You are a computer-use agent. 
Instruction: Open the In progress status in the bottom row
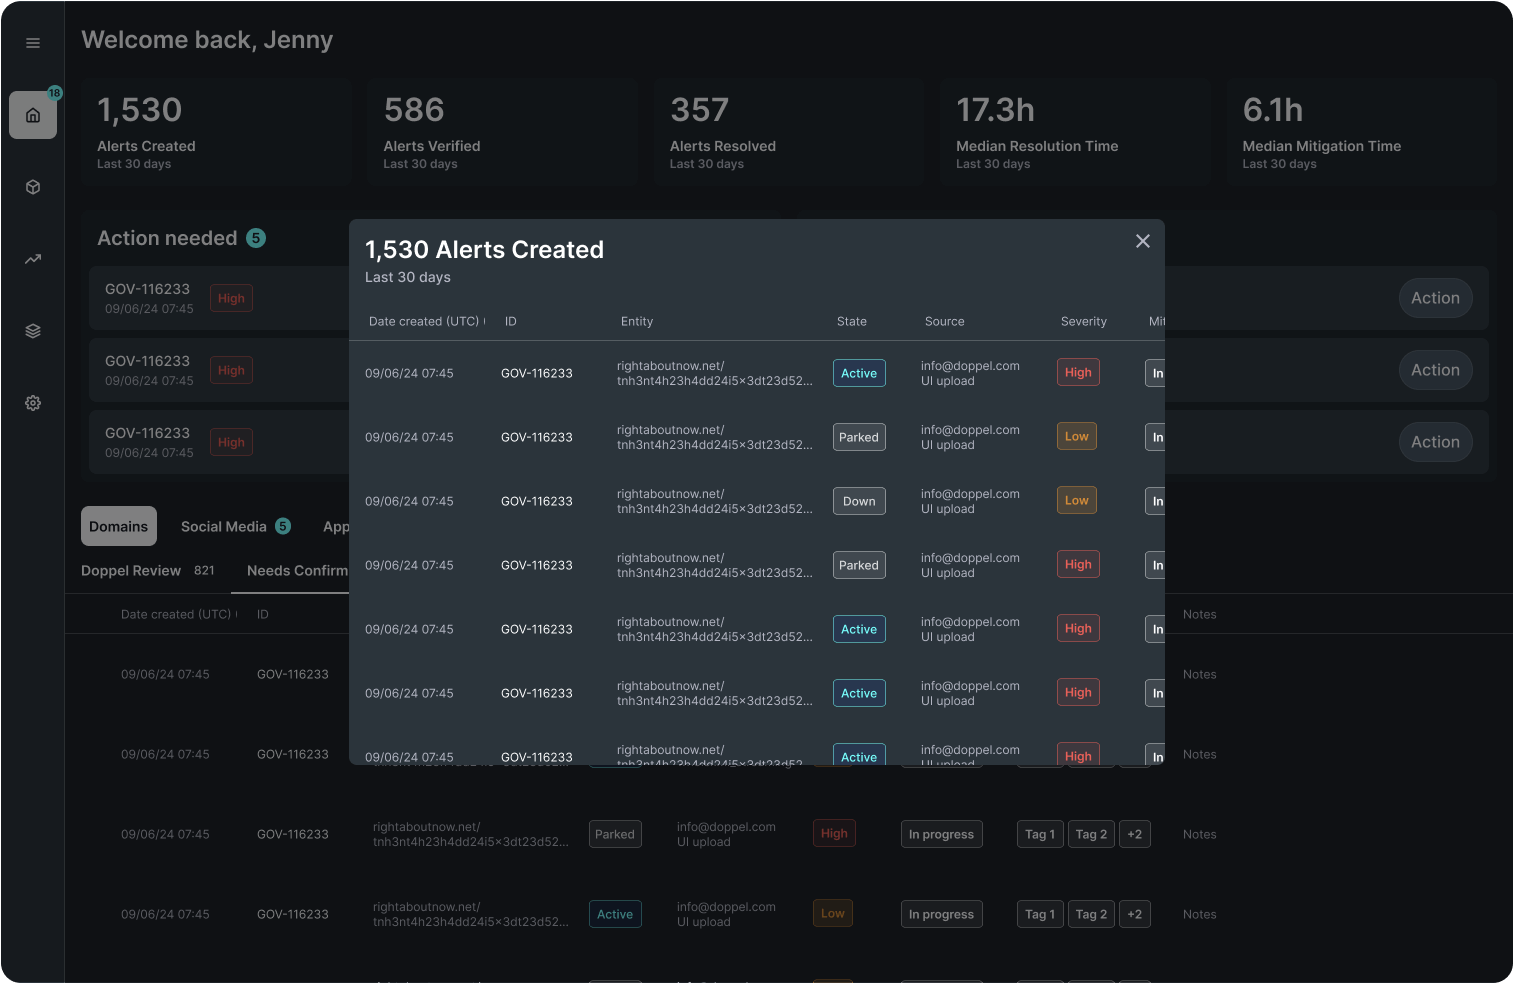pyautogui.click(x=940, y=915)
